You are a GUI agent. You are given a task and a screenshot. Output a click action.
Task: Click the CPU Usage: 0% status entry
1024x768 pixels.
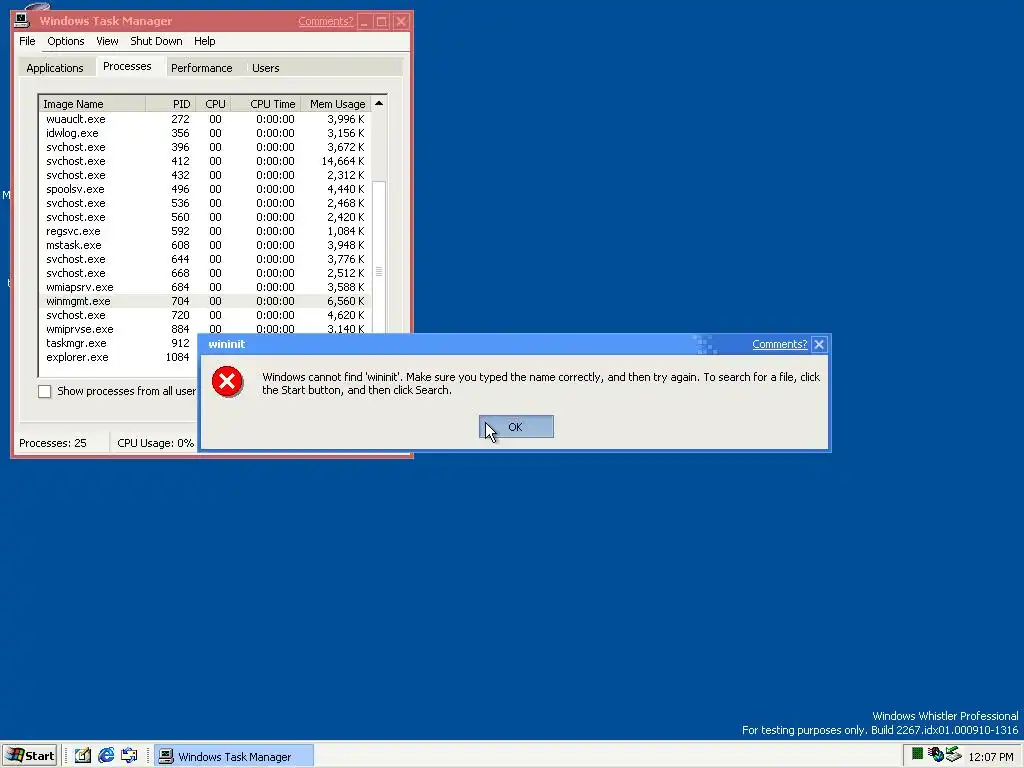155,443
